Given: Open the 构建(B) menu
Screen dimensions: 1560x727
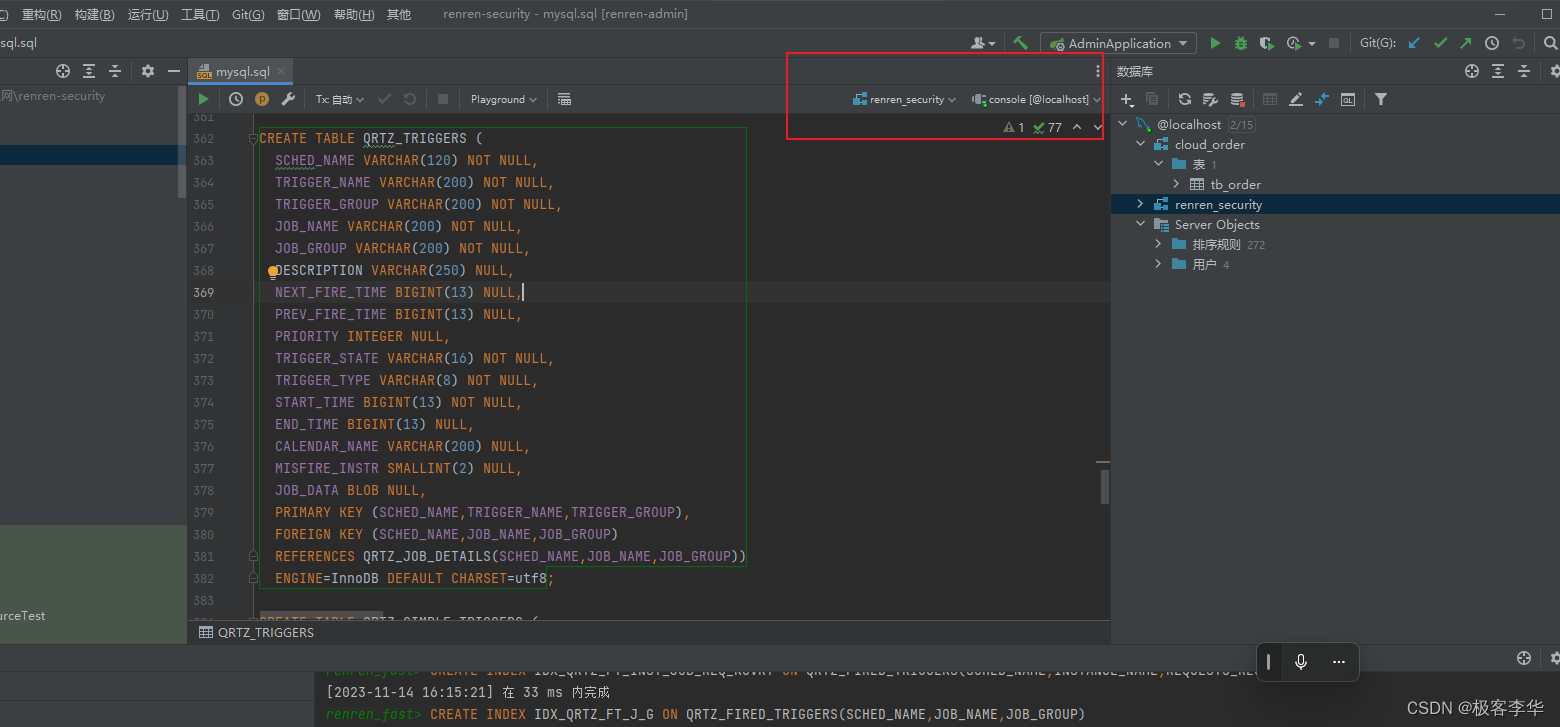Looking at the screenshot, I should [x=95, y=15].
